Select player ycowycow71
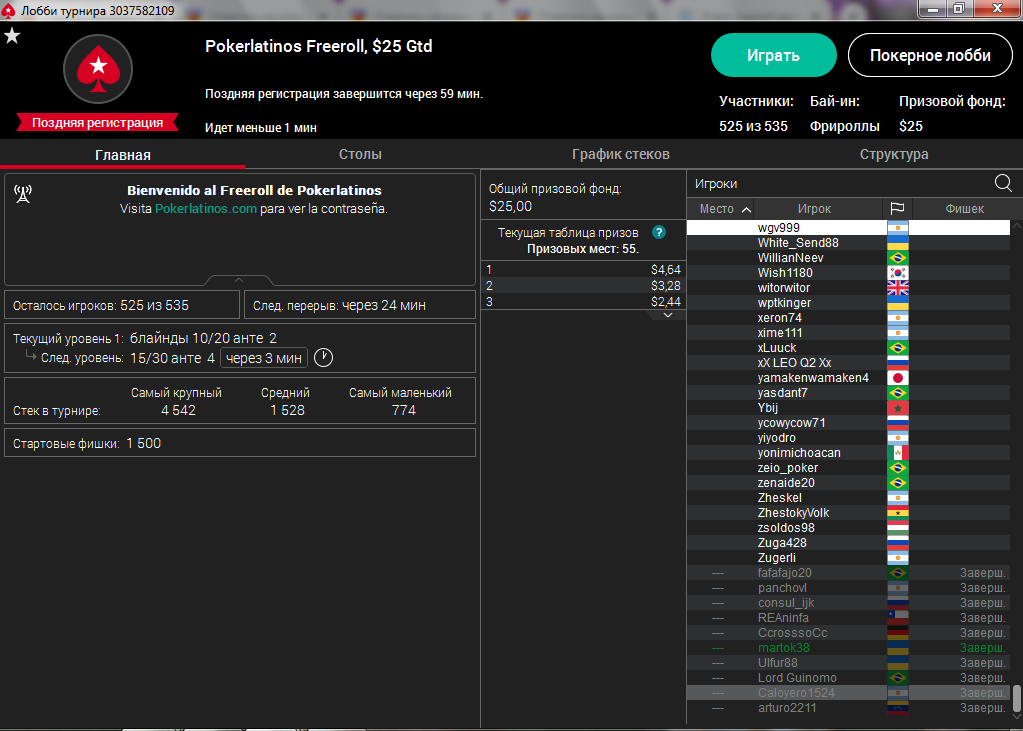 click(x=849, y=423)
